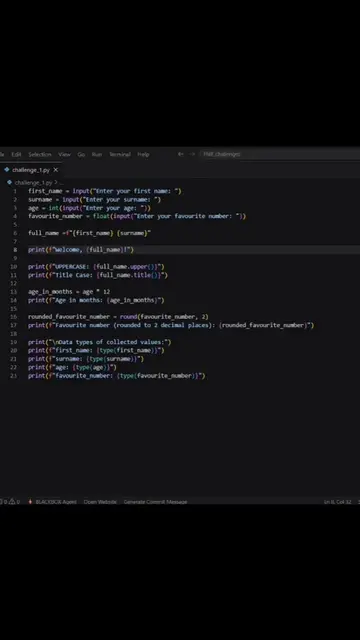Click line number 8 in the gutter
This screenshot has height=640, width=360.
pyautogui.click(x=15, y=250)
